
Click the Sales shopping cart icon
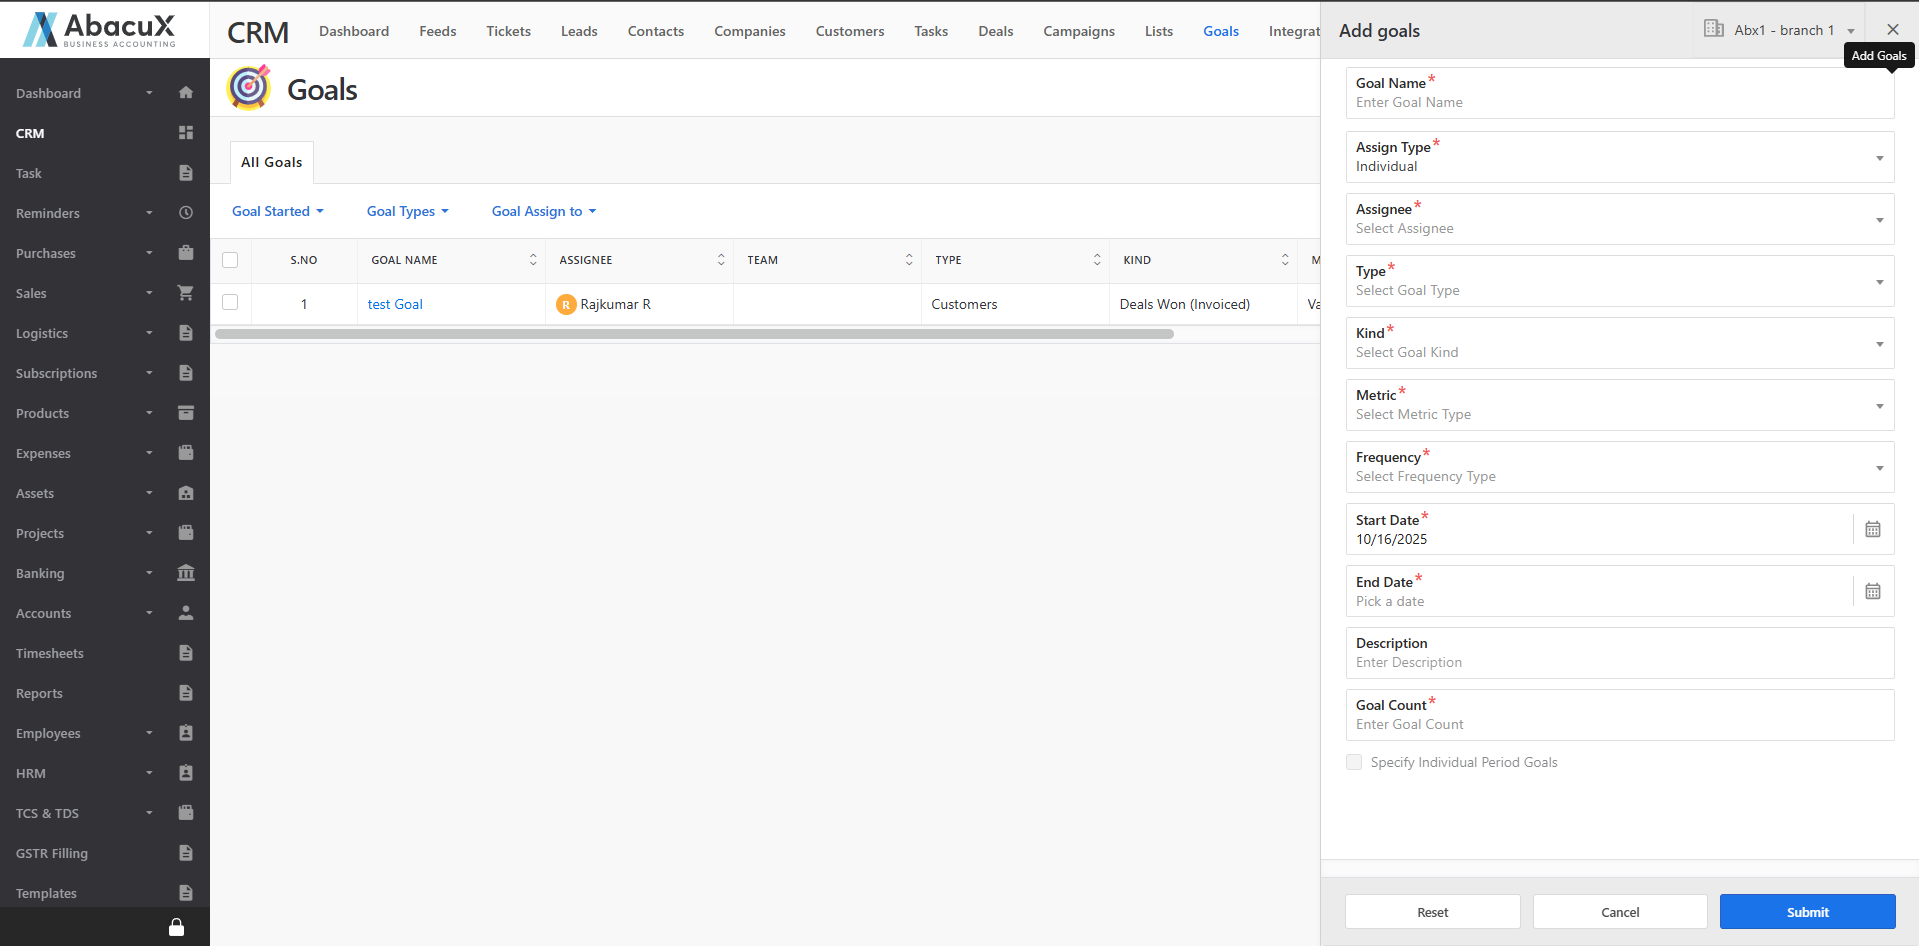coord(186,293)
